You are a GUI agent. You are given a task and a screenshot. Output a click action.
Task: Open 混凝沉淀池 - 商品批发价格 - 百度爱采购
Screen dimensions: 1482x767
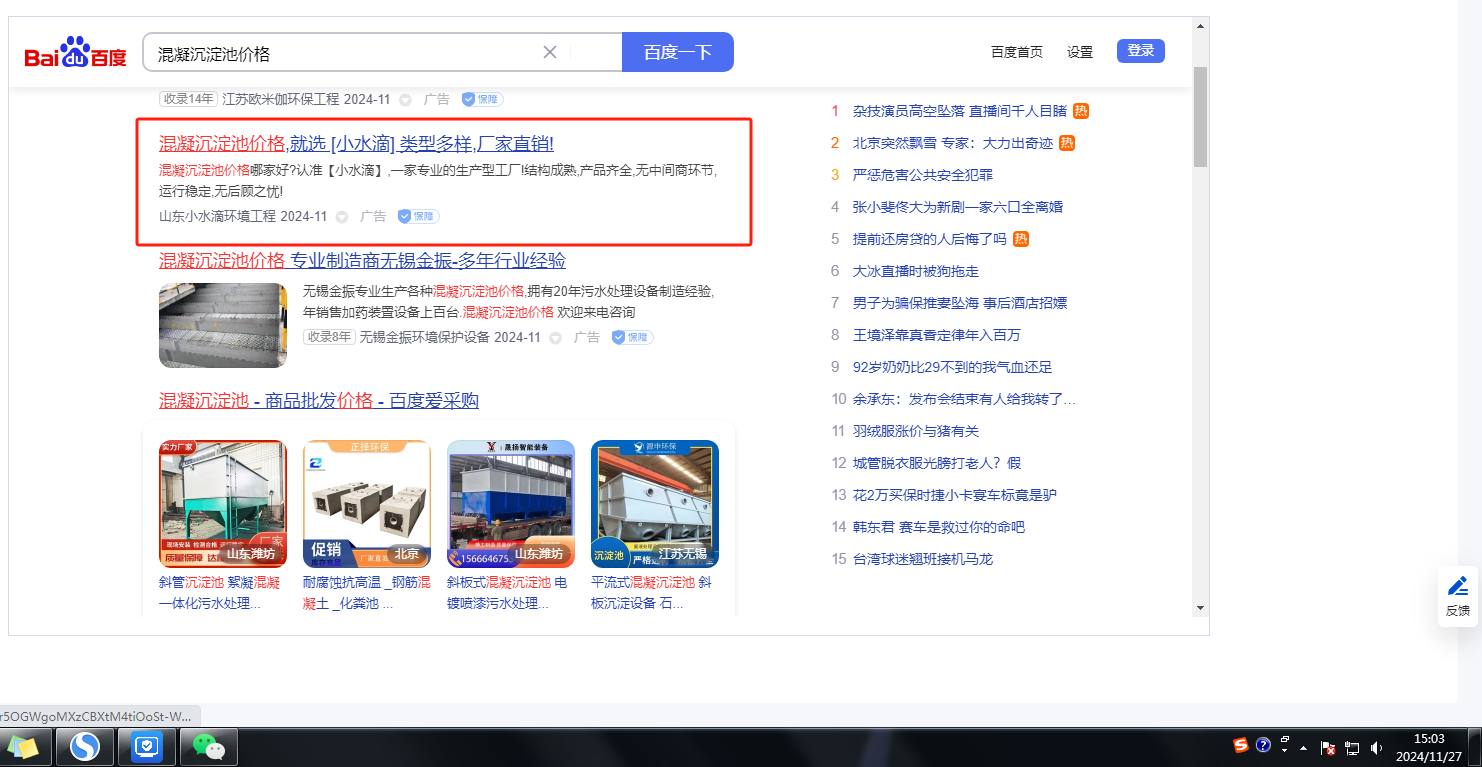tap(319, 401)
